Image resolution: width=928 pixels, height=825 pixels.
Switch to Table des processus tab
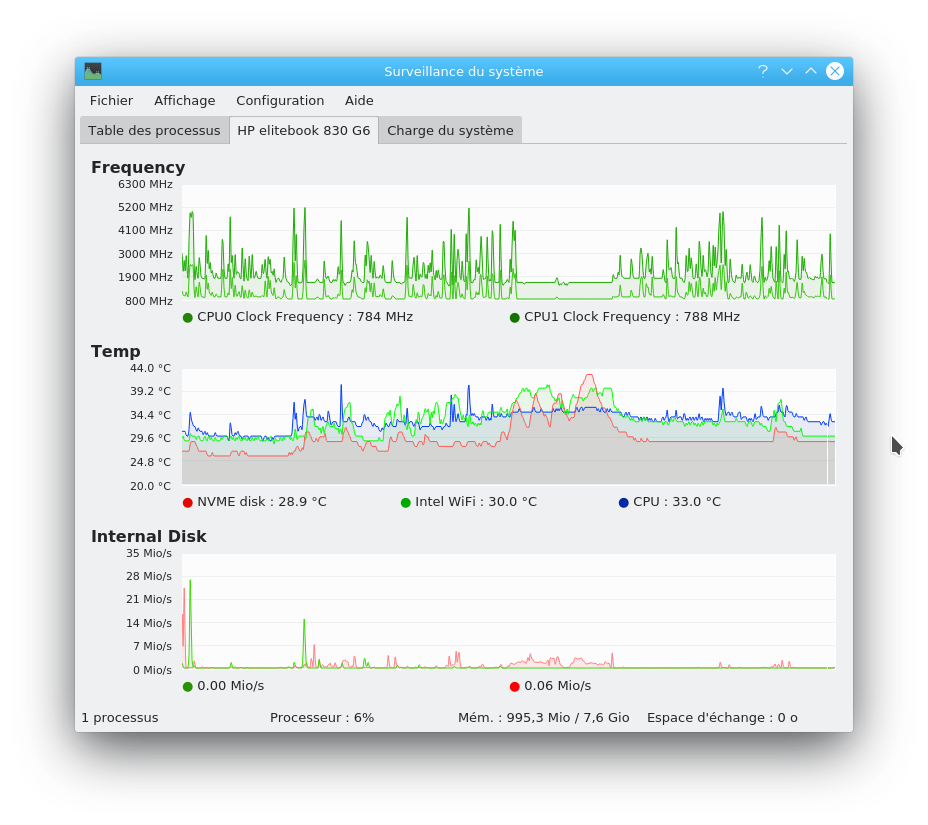[154, 130]
